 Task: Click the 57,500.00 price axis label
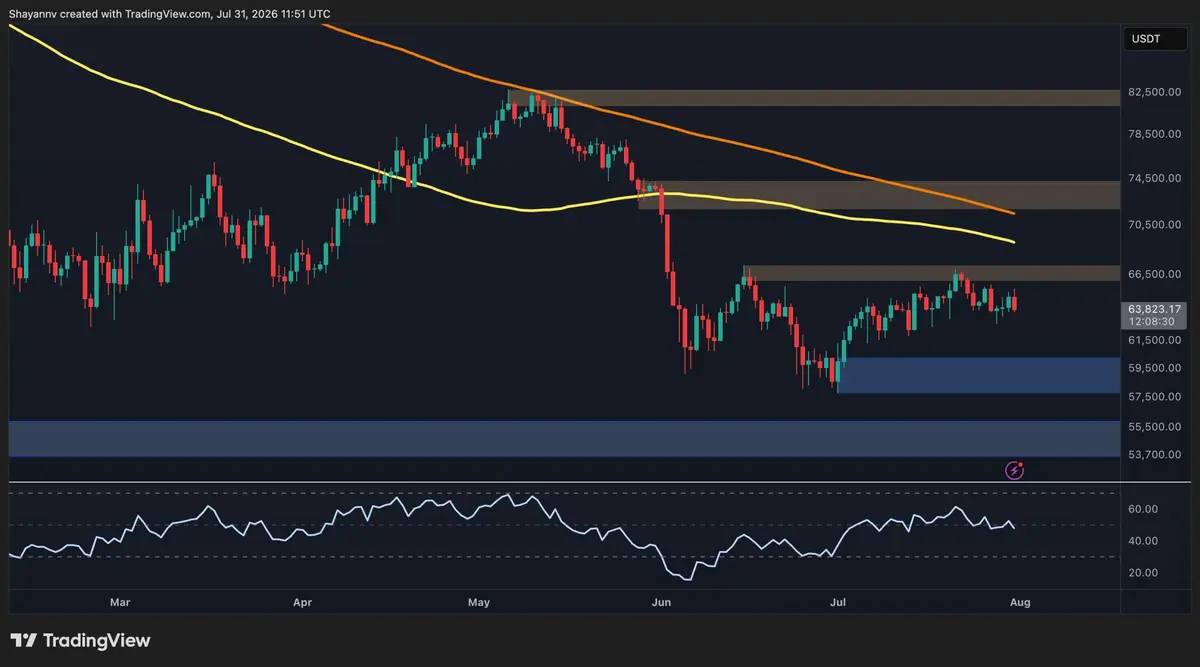(1155, 397)
